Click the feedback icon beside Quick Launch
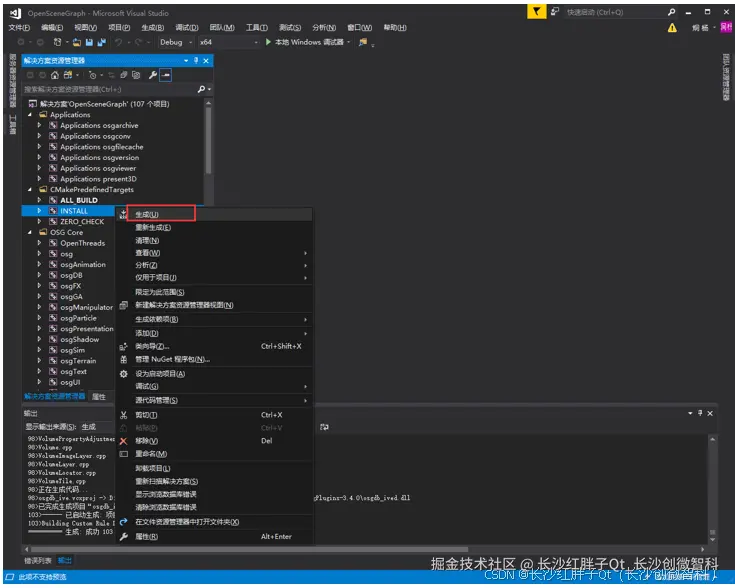 pyautogui.click(x=555, y=12)
